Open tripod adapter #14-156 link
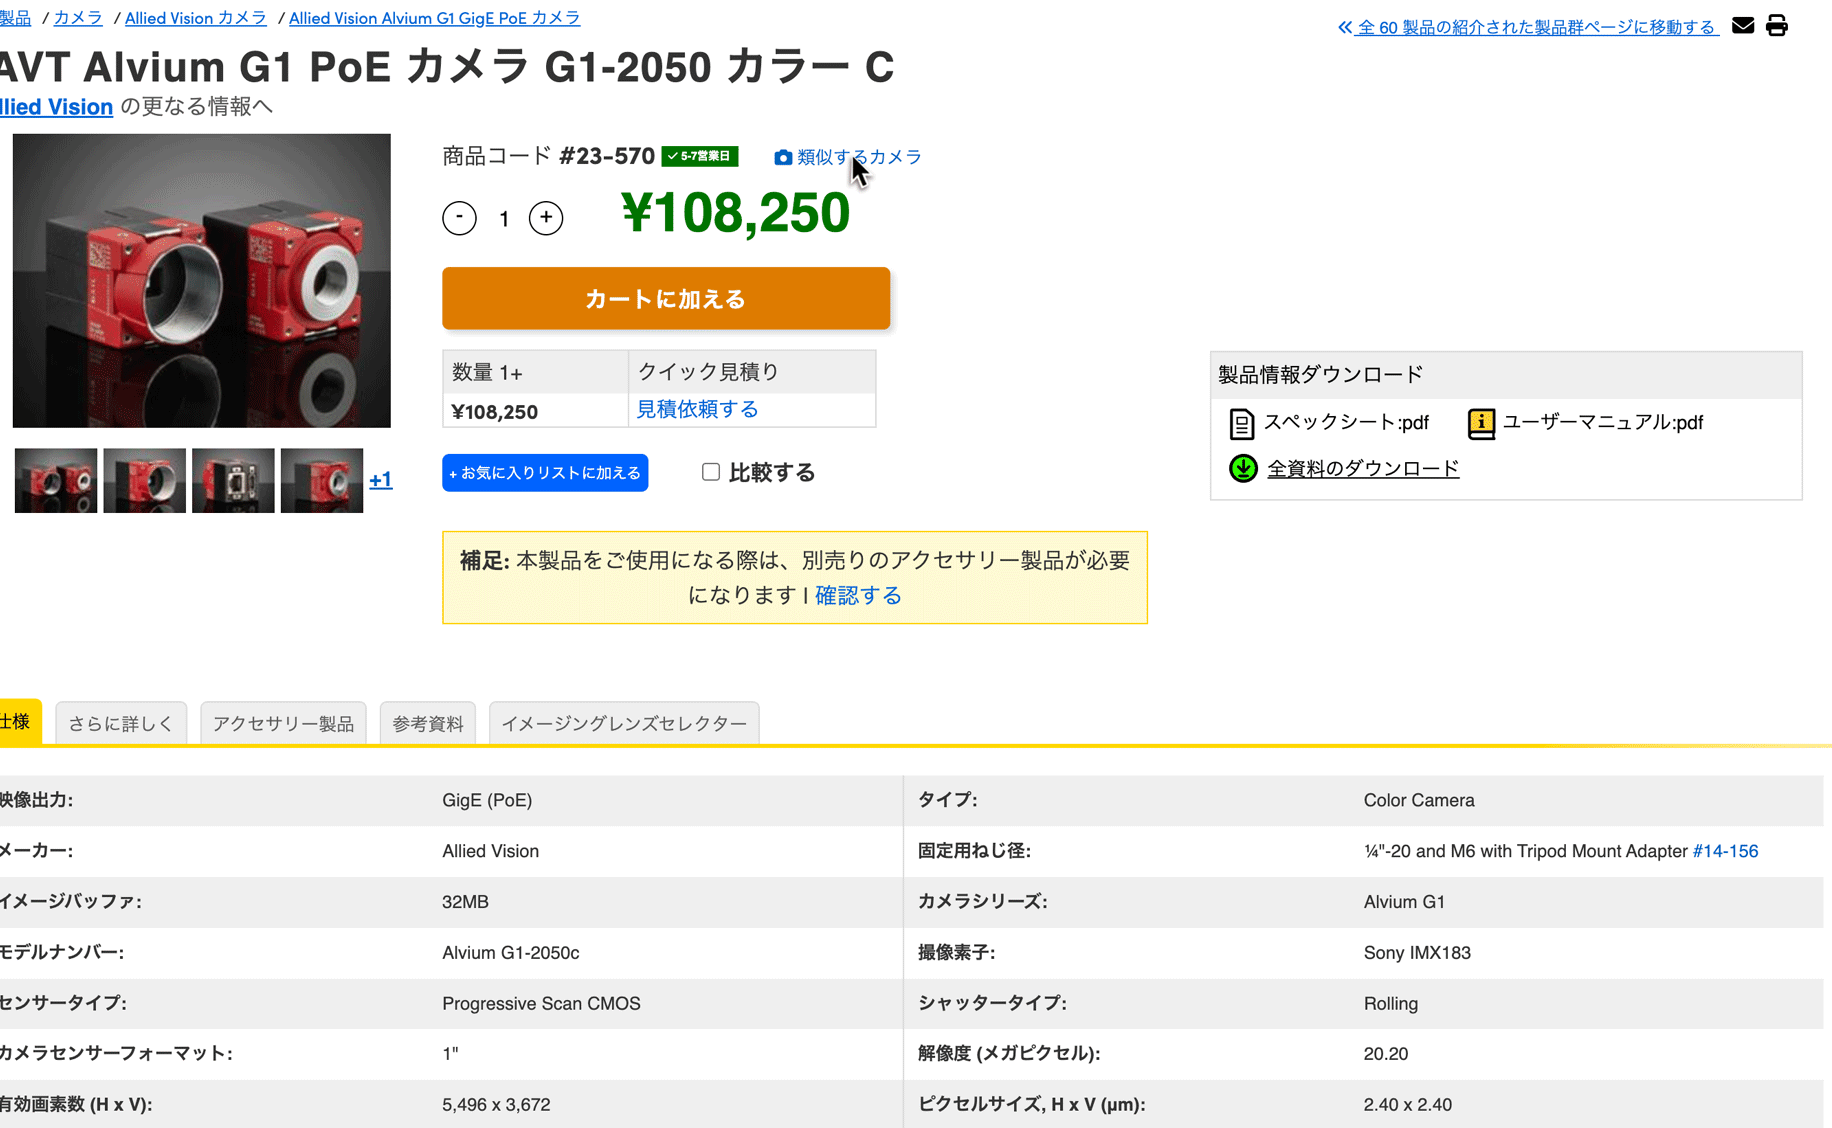The image size is (1832, 1128). [1725, 851]
